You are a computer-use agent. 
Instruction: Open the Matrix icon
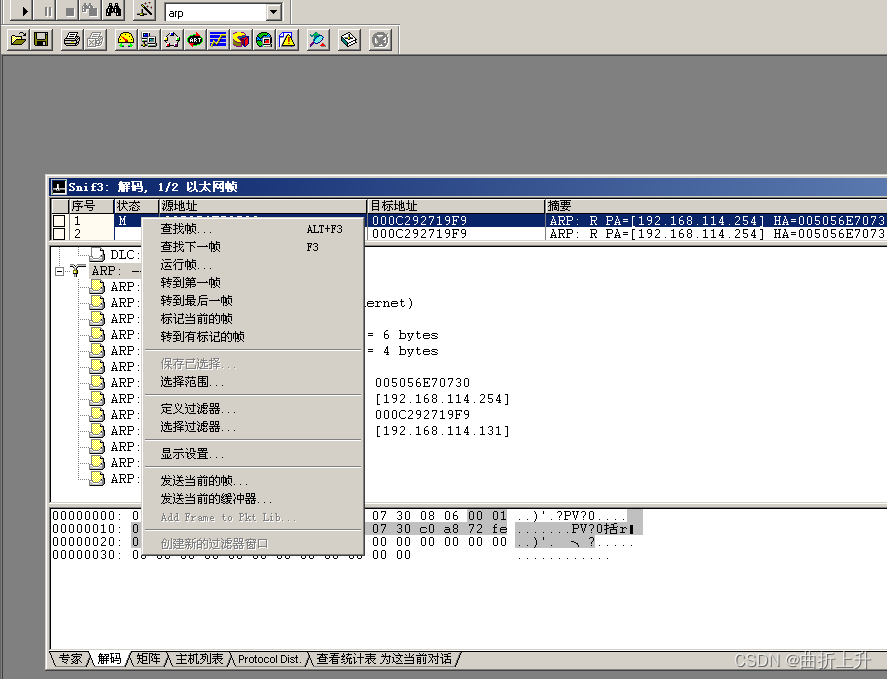(x=172, y=40)
